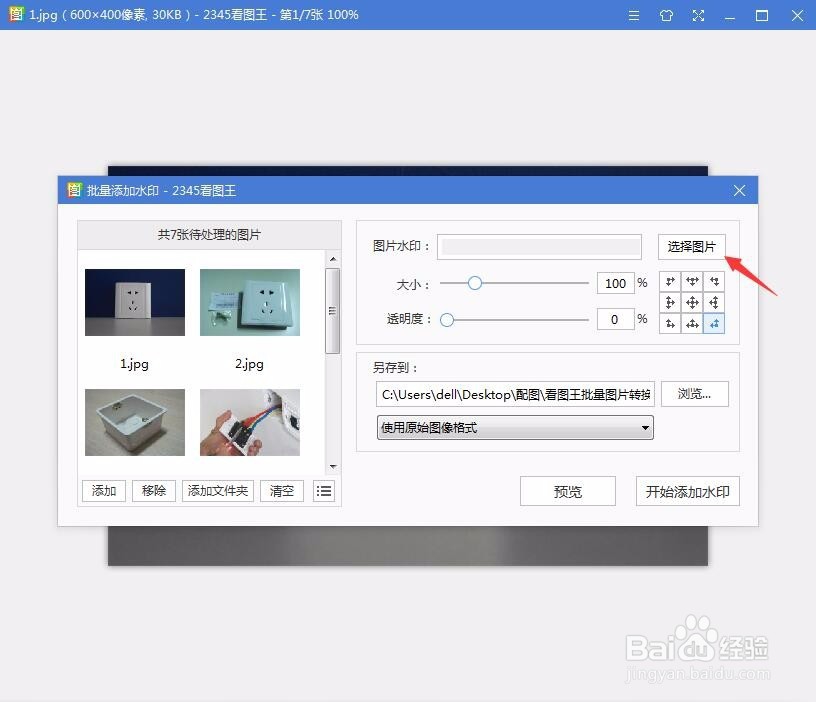816x702 pixels.
Task: Click the image list scroll up arrow
Action: pyautogui.click(x=333, y=259)
